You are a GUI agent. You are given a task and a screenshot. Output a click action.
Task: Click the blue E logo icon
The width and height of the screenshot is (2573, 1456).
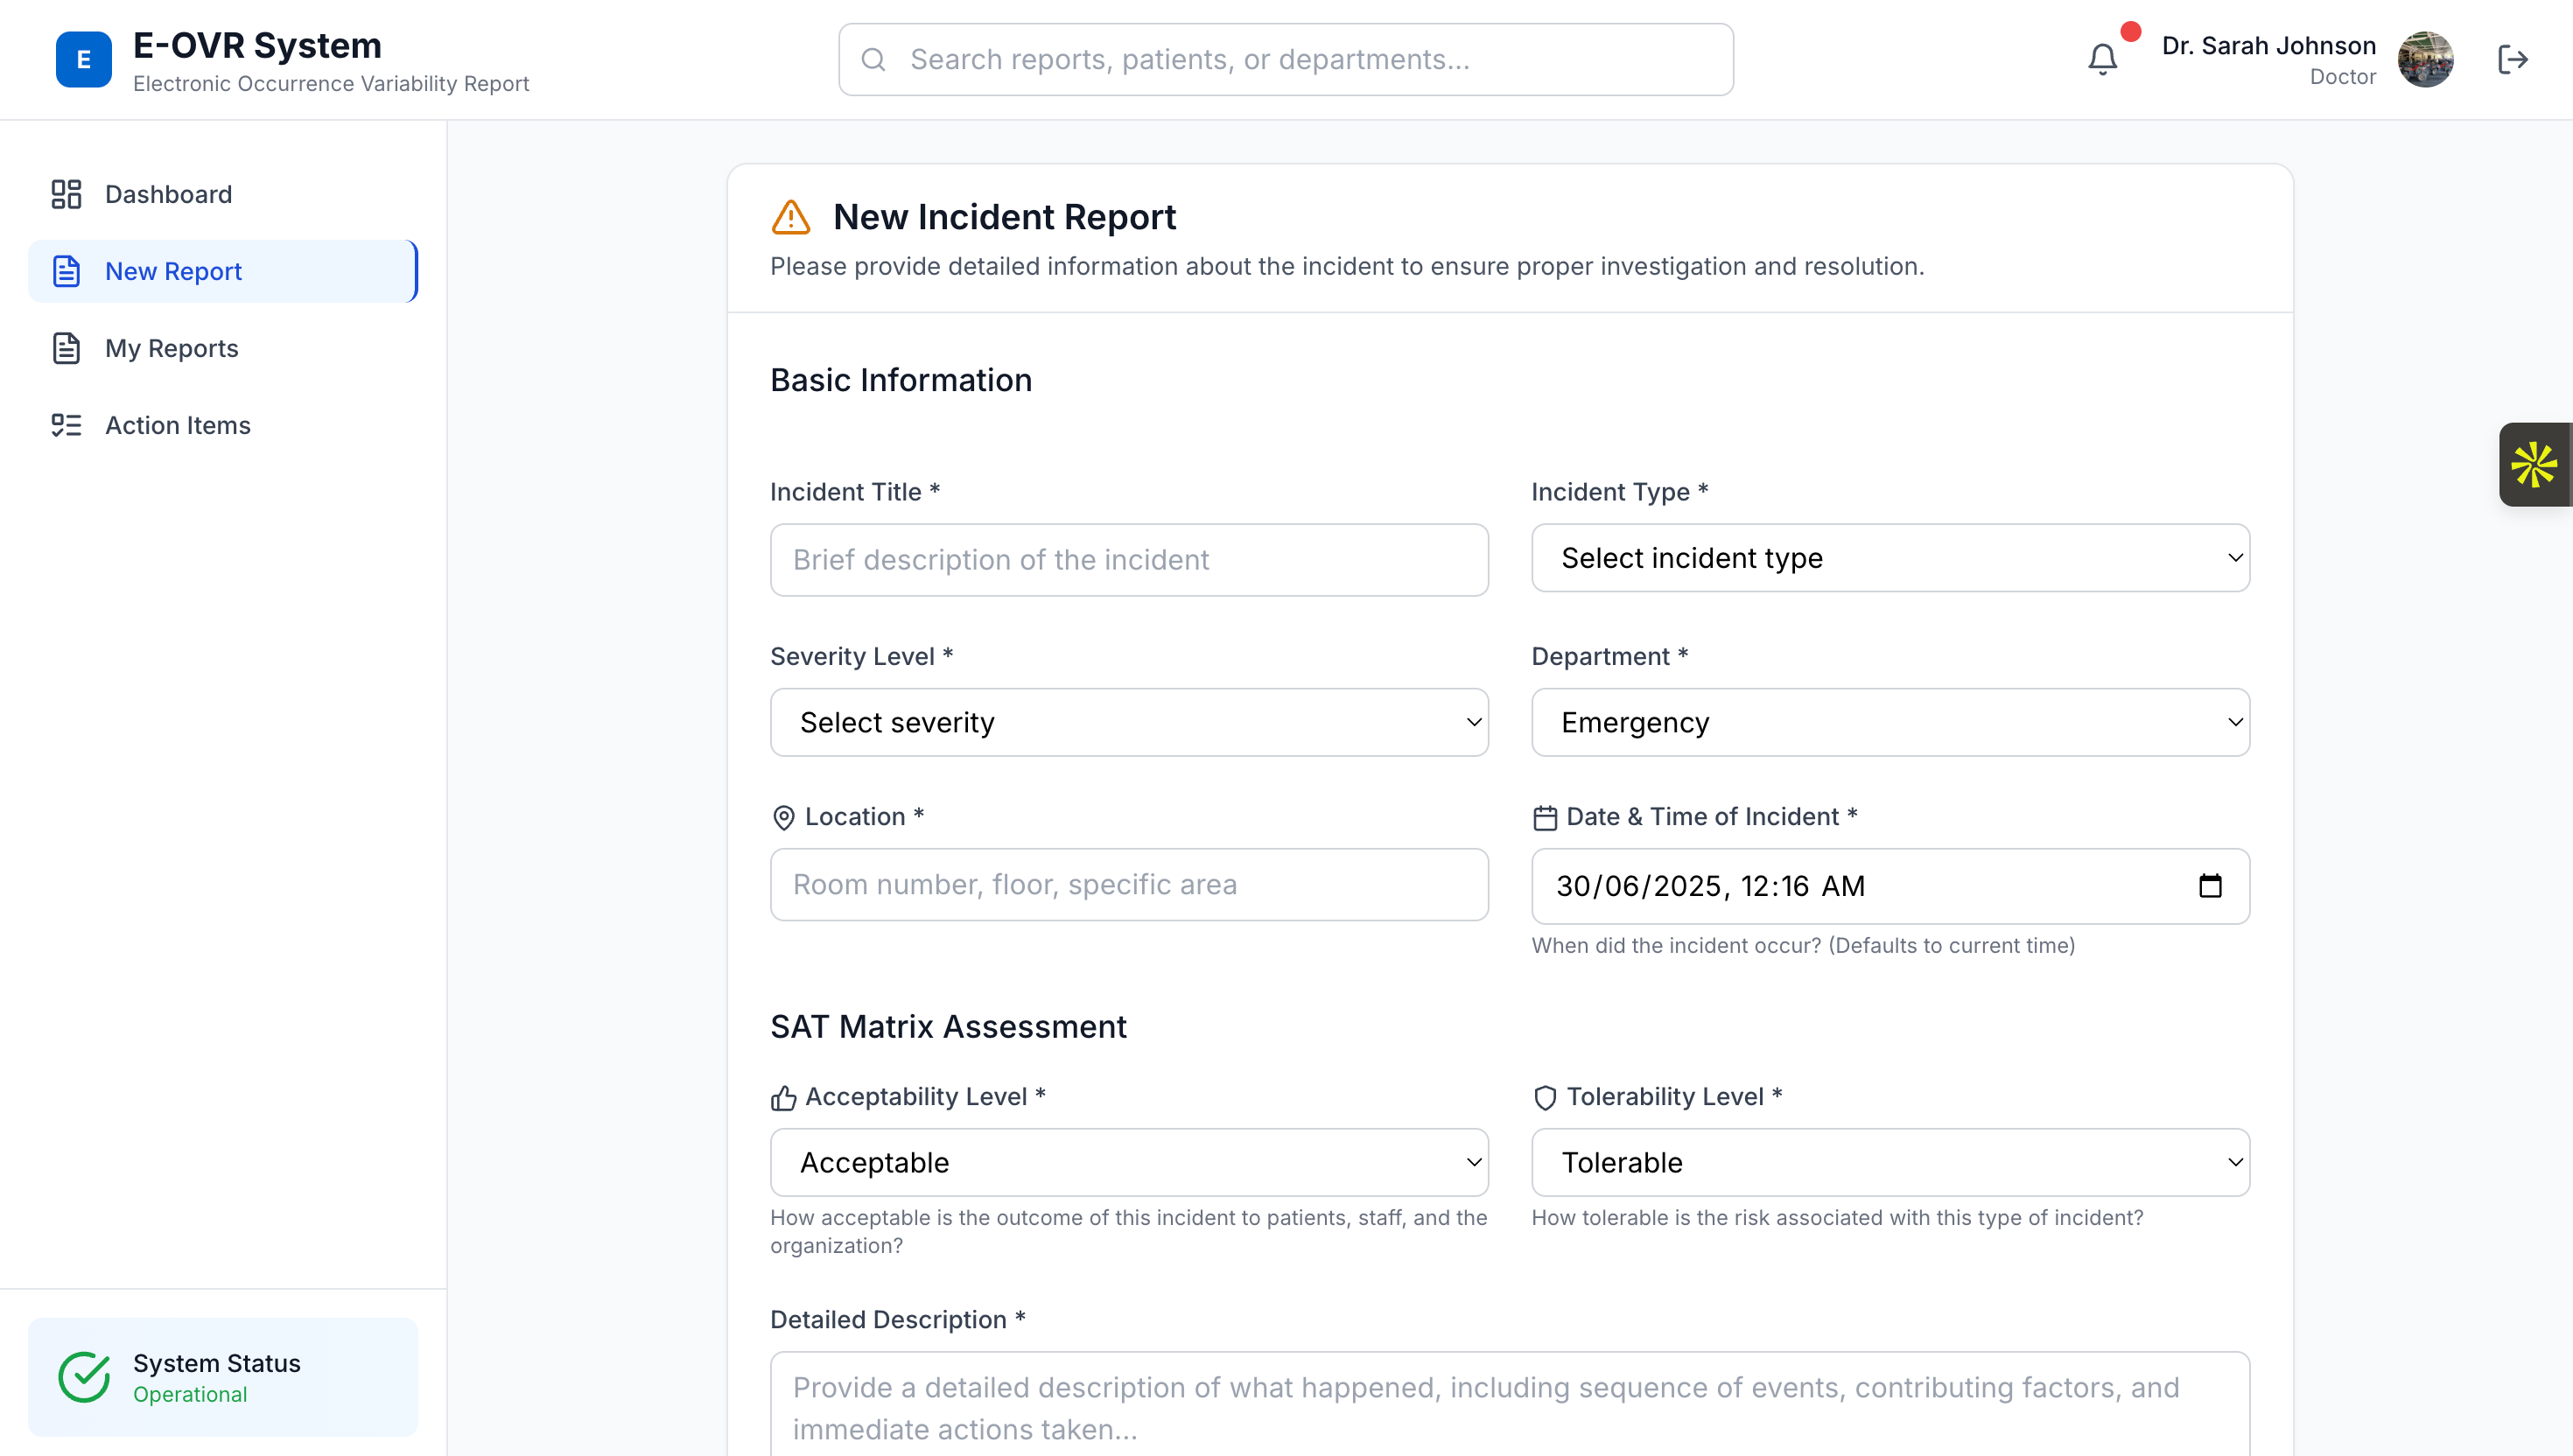click(84, 60)
